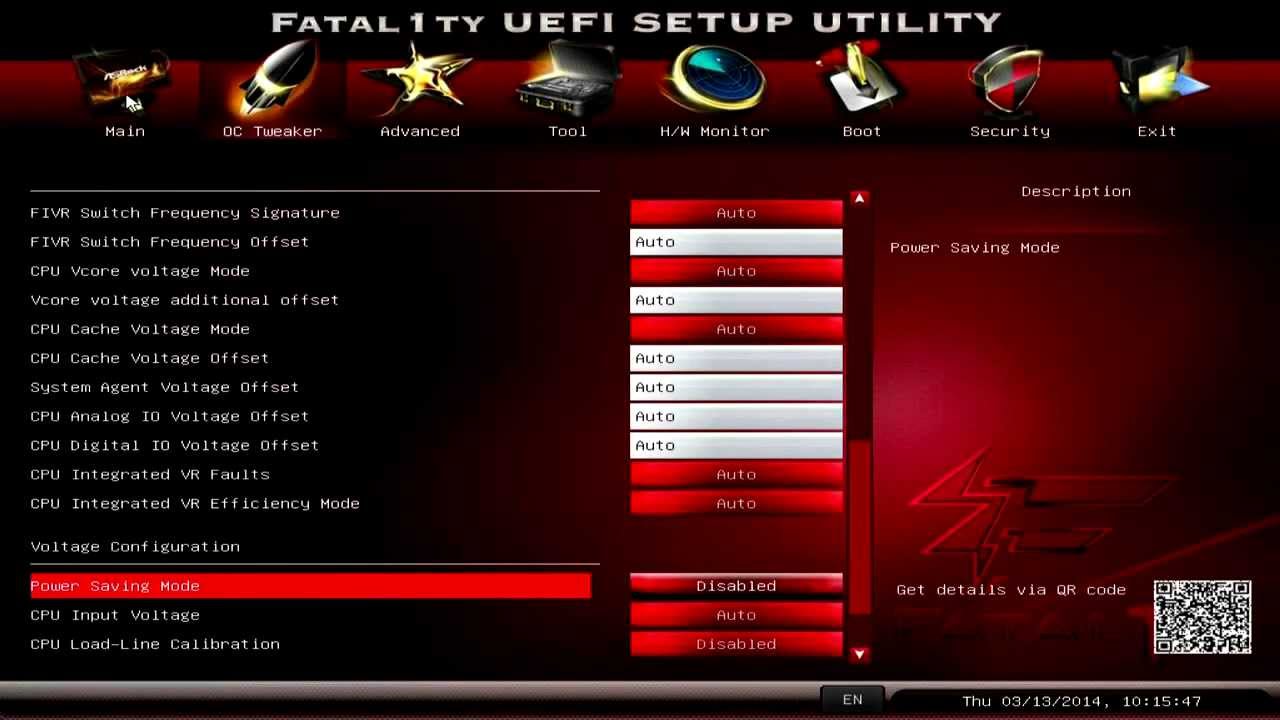Click the date and time display
The height and width of the screenshot is (720, 1280).
point(1081,701)
